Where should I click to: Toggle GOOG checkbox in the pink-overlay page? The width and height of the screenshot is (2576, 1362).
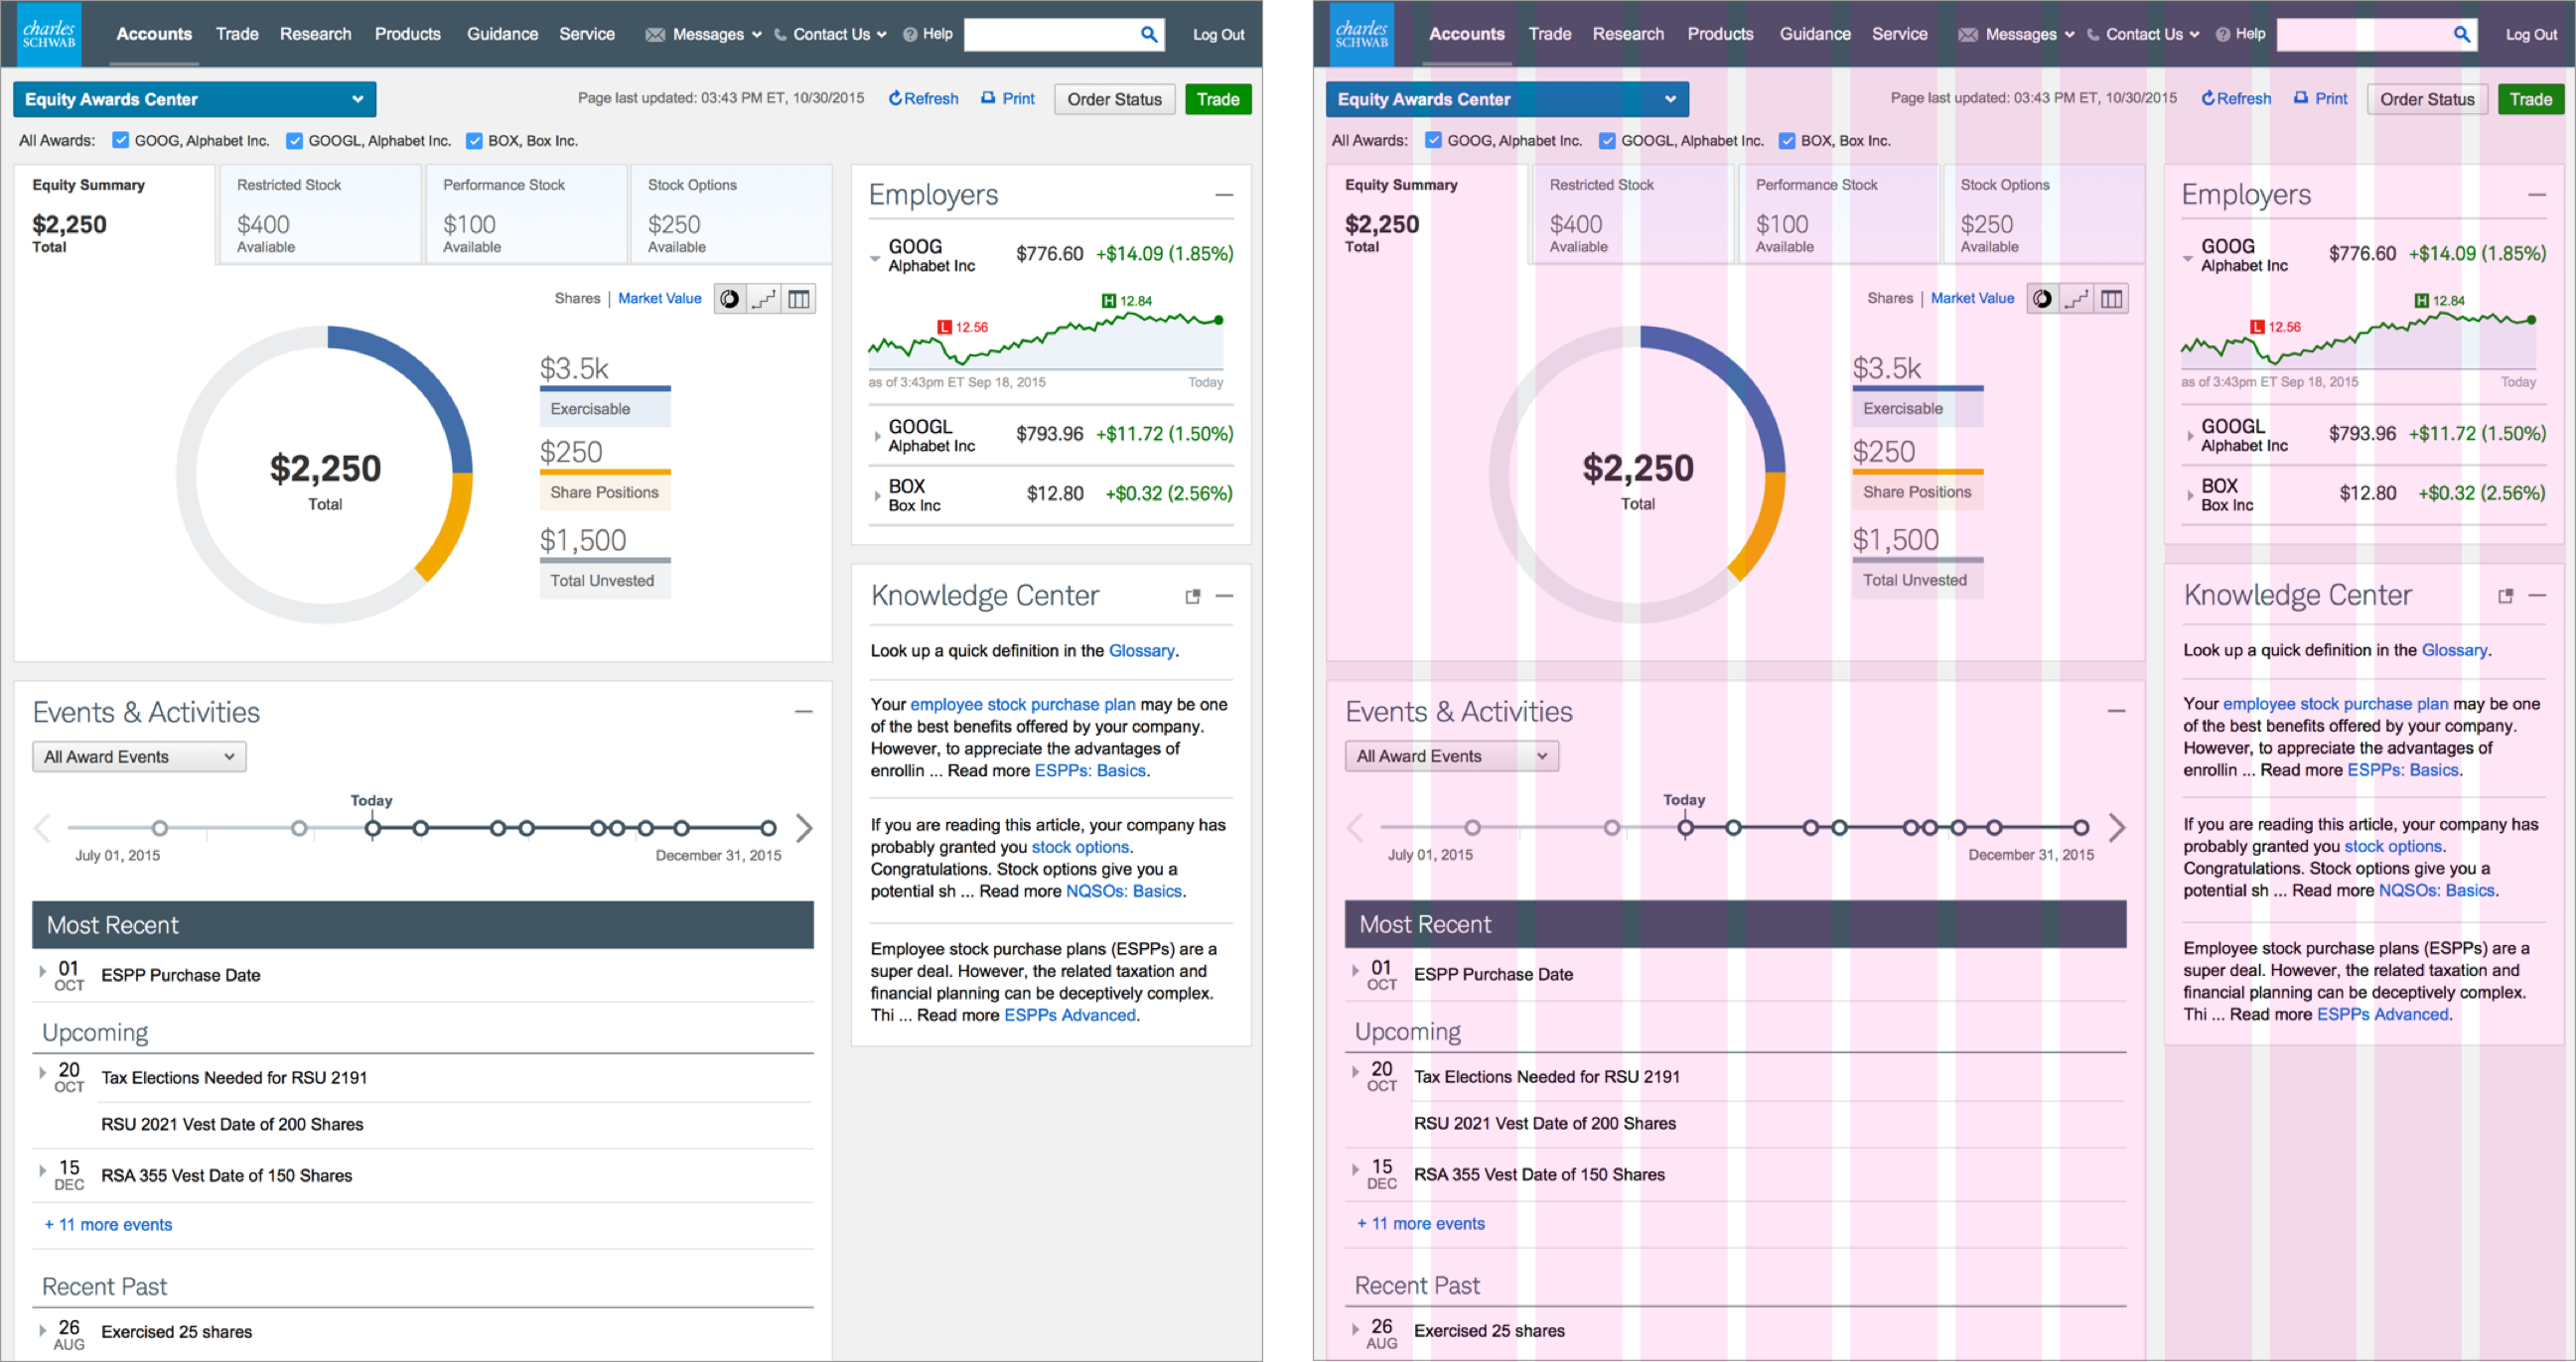pos(1434,140)
